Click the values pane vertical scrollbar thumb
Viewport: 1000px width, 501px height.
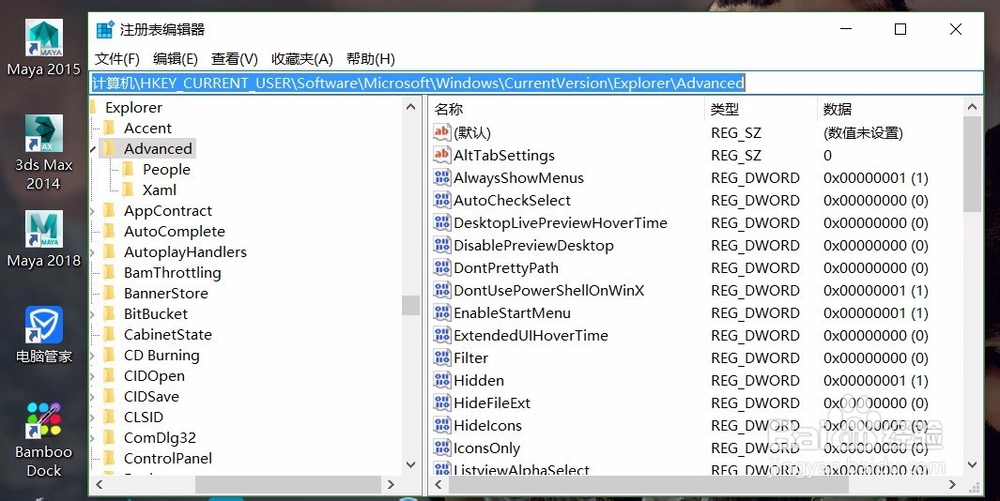click(972, 164)
